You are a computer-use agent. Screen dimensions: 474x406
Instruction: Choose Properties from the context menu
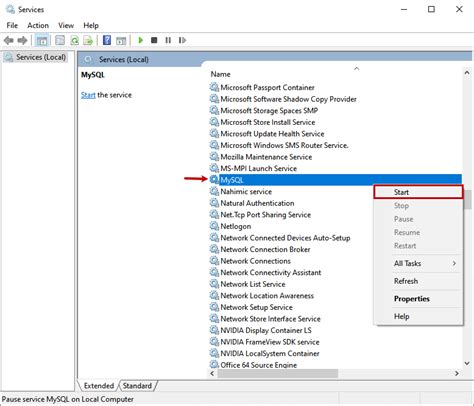click(x=418, y=299)
